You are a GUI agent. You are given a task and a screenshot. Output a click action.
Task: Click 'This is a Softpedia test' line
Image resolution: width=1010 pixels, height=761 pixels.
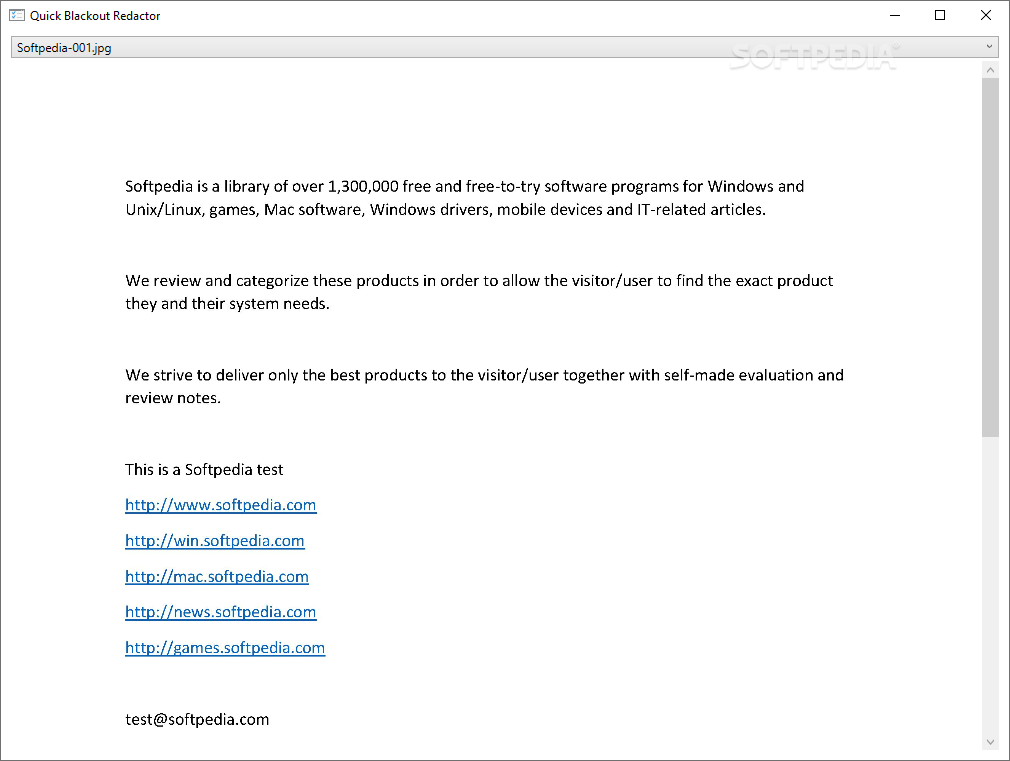point(204,470)
